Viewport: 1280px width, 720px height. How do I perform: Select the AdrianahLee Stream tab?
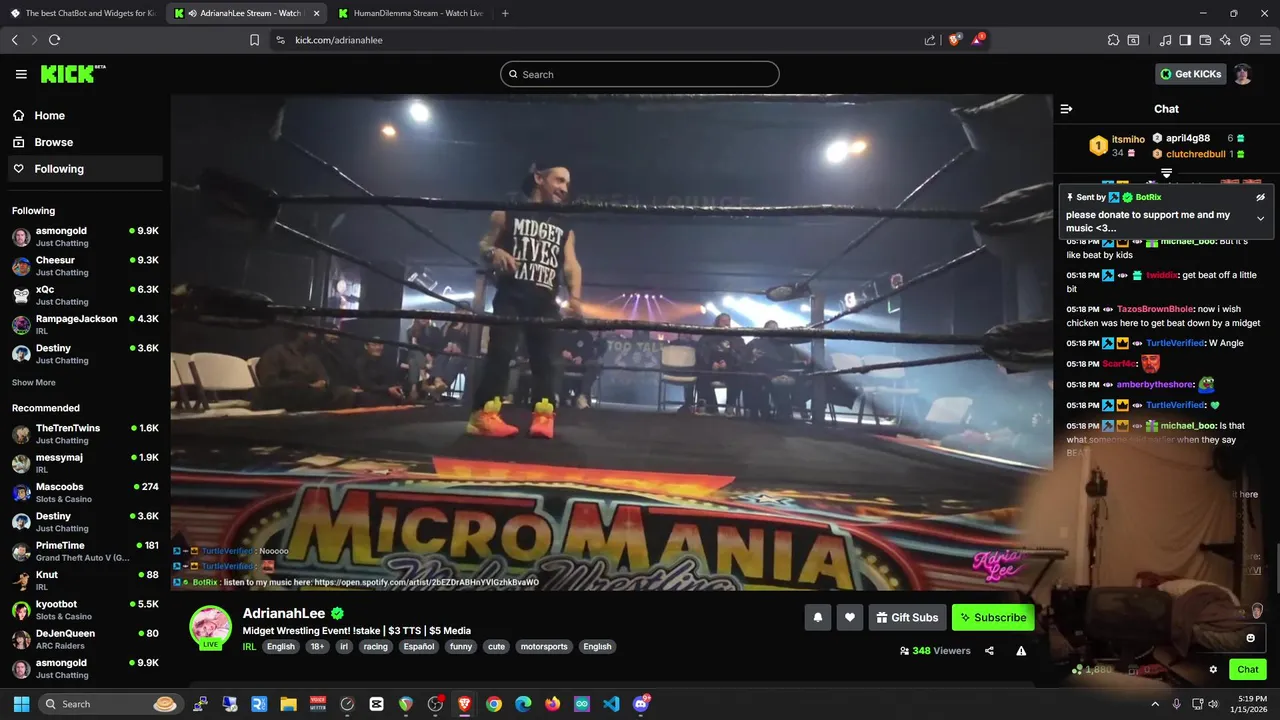coord(246,13)
